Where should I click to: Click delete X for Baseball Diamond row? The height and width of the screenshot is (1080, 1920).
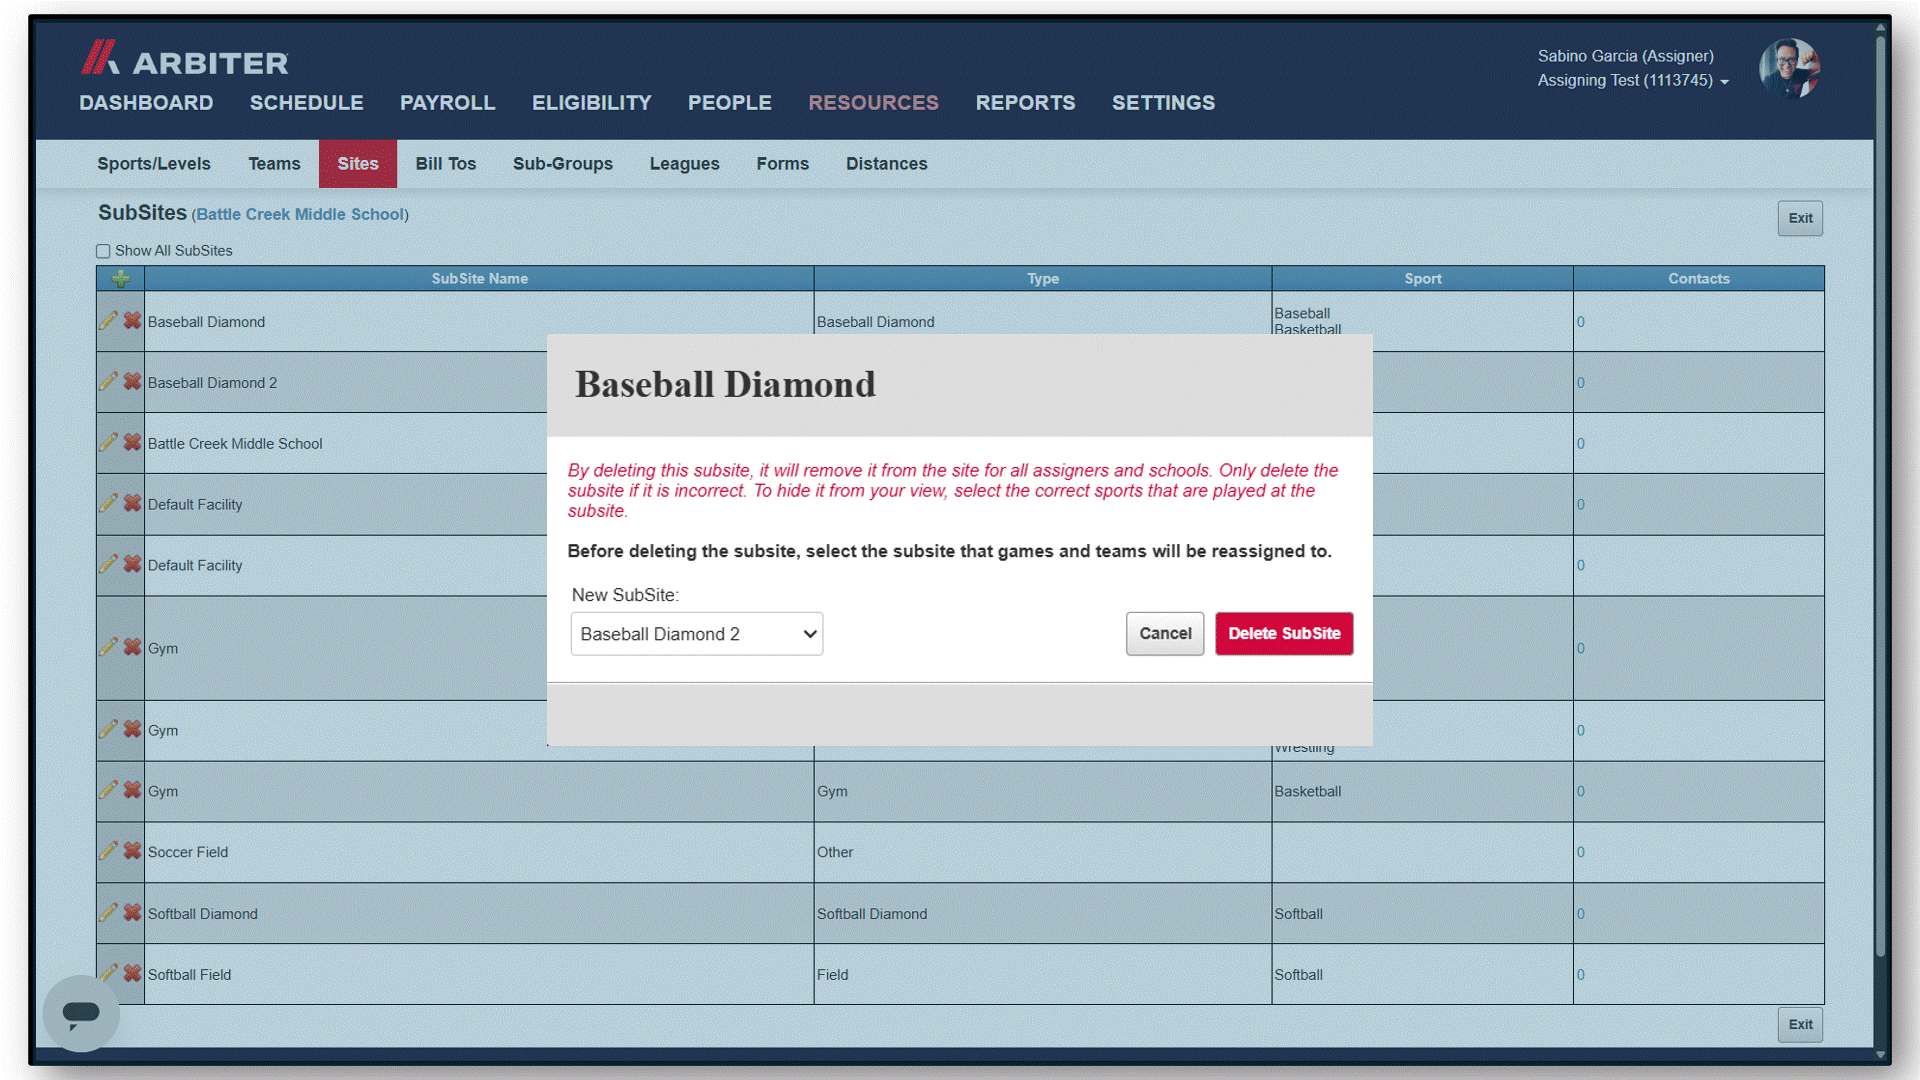(132, 321)
